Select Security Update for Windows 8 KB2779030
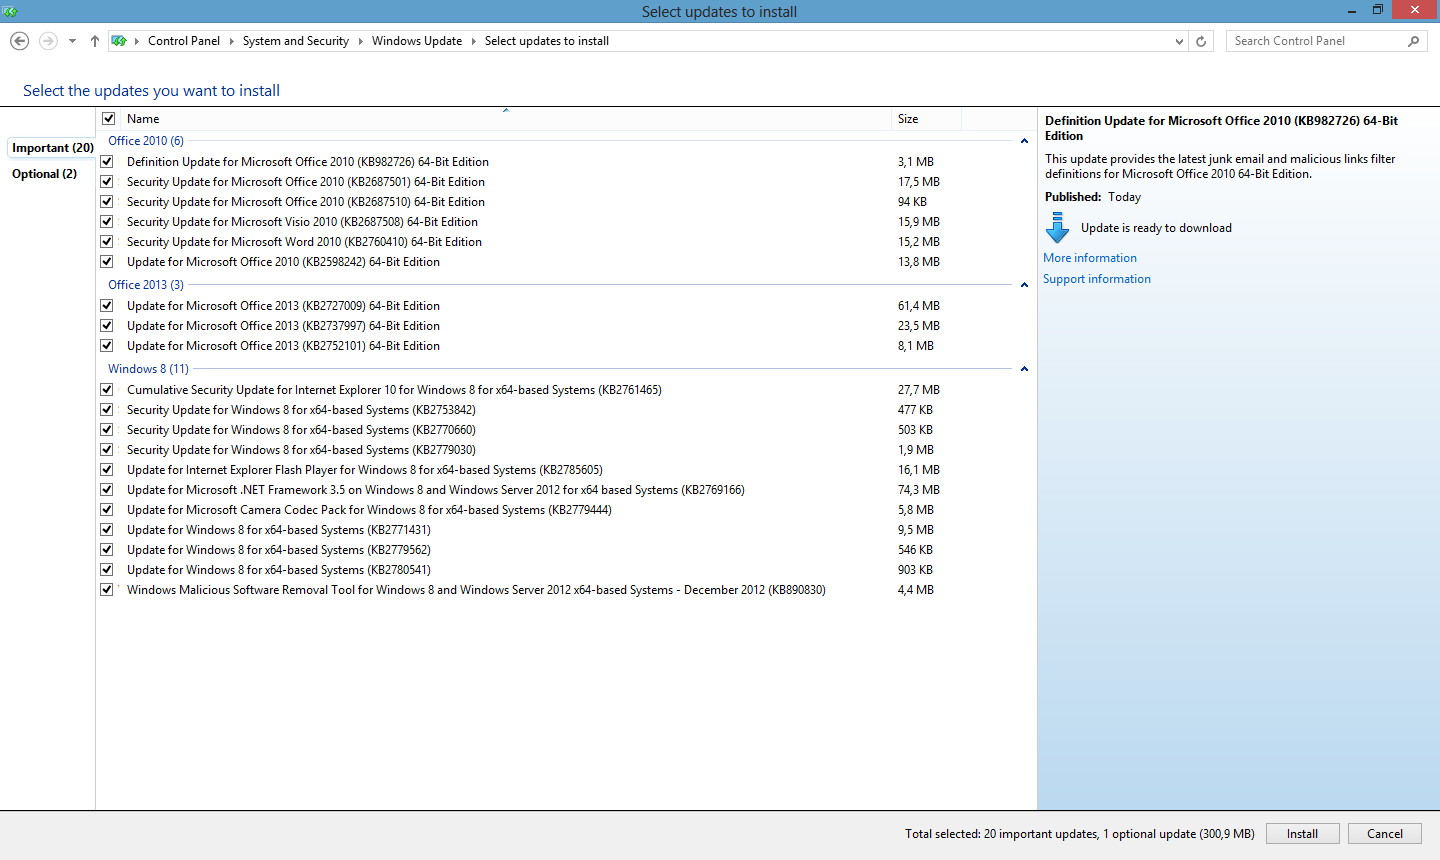The height and width of the screenshot is (860, 1440). point(301,450)
